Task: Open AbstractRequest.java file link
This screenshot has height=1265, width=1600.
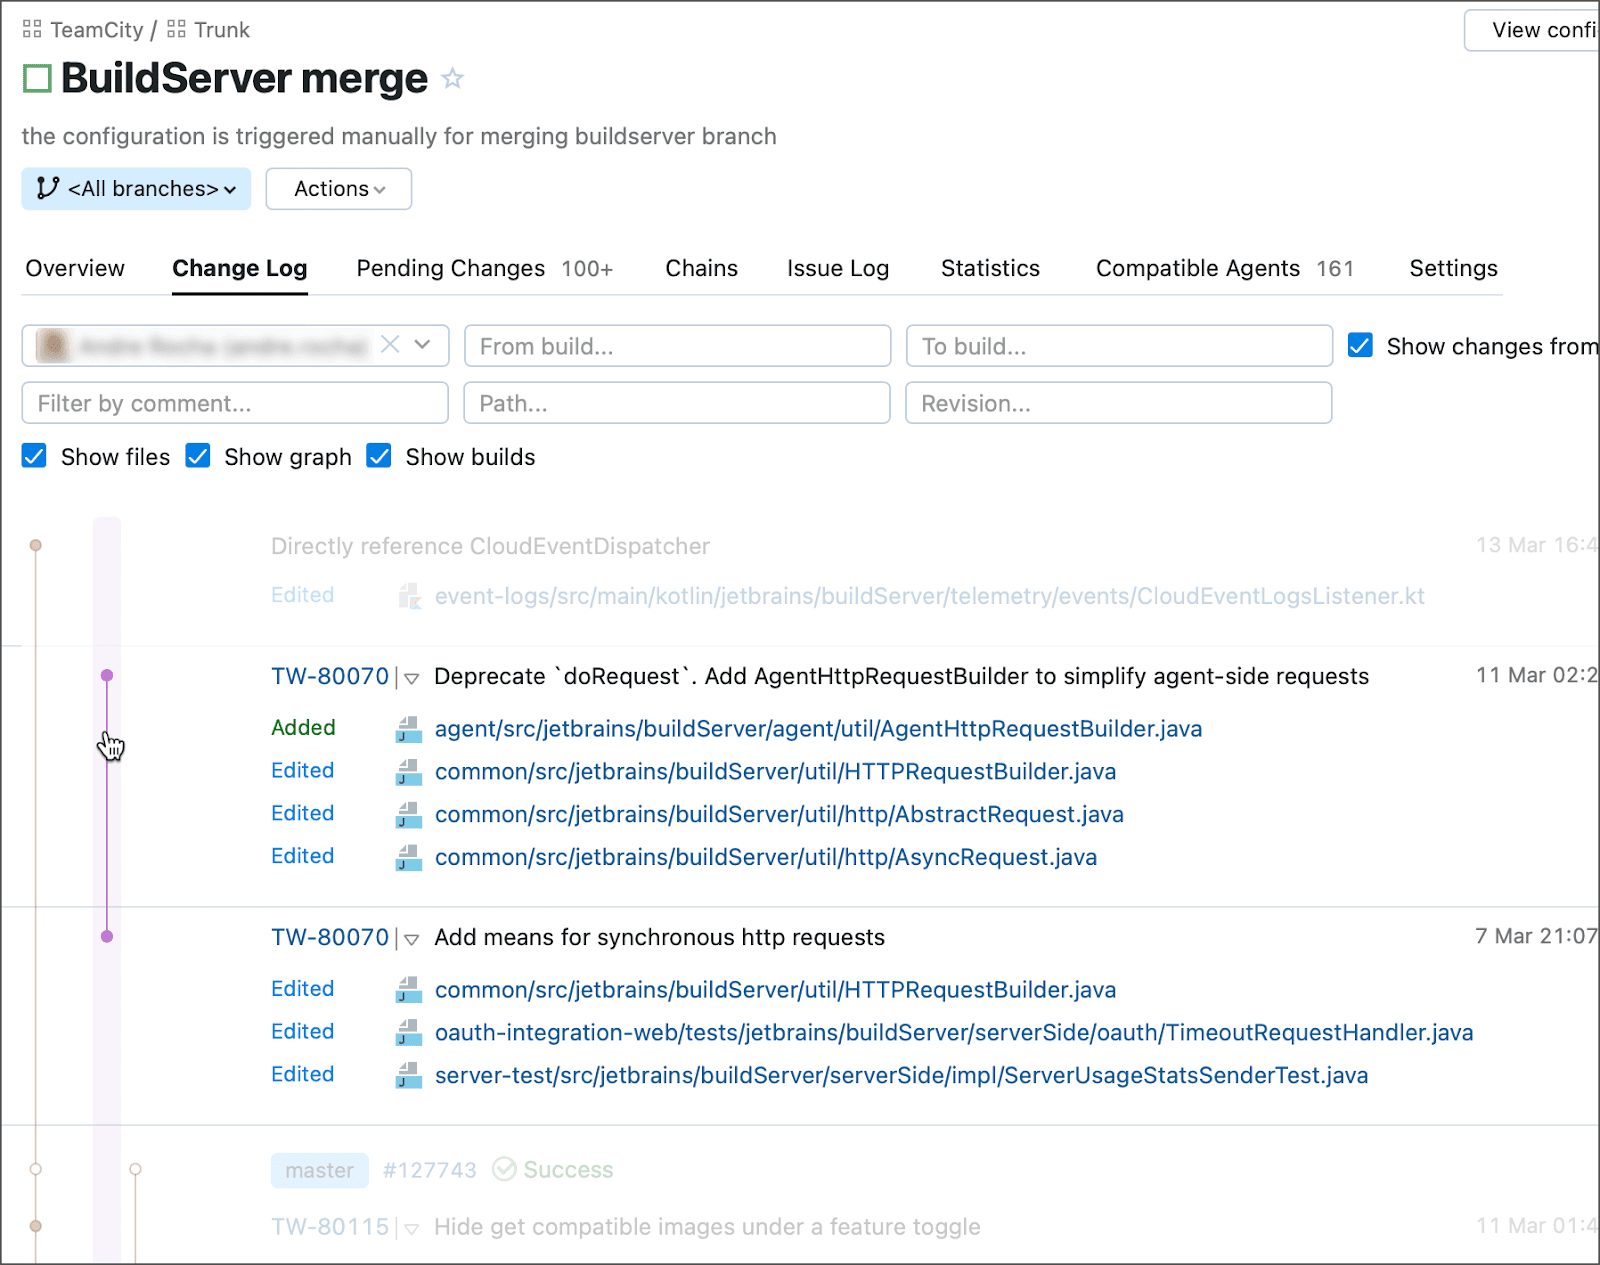Action: pos(779,815)
